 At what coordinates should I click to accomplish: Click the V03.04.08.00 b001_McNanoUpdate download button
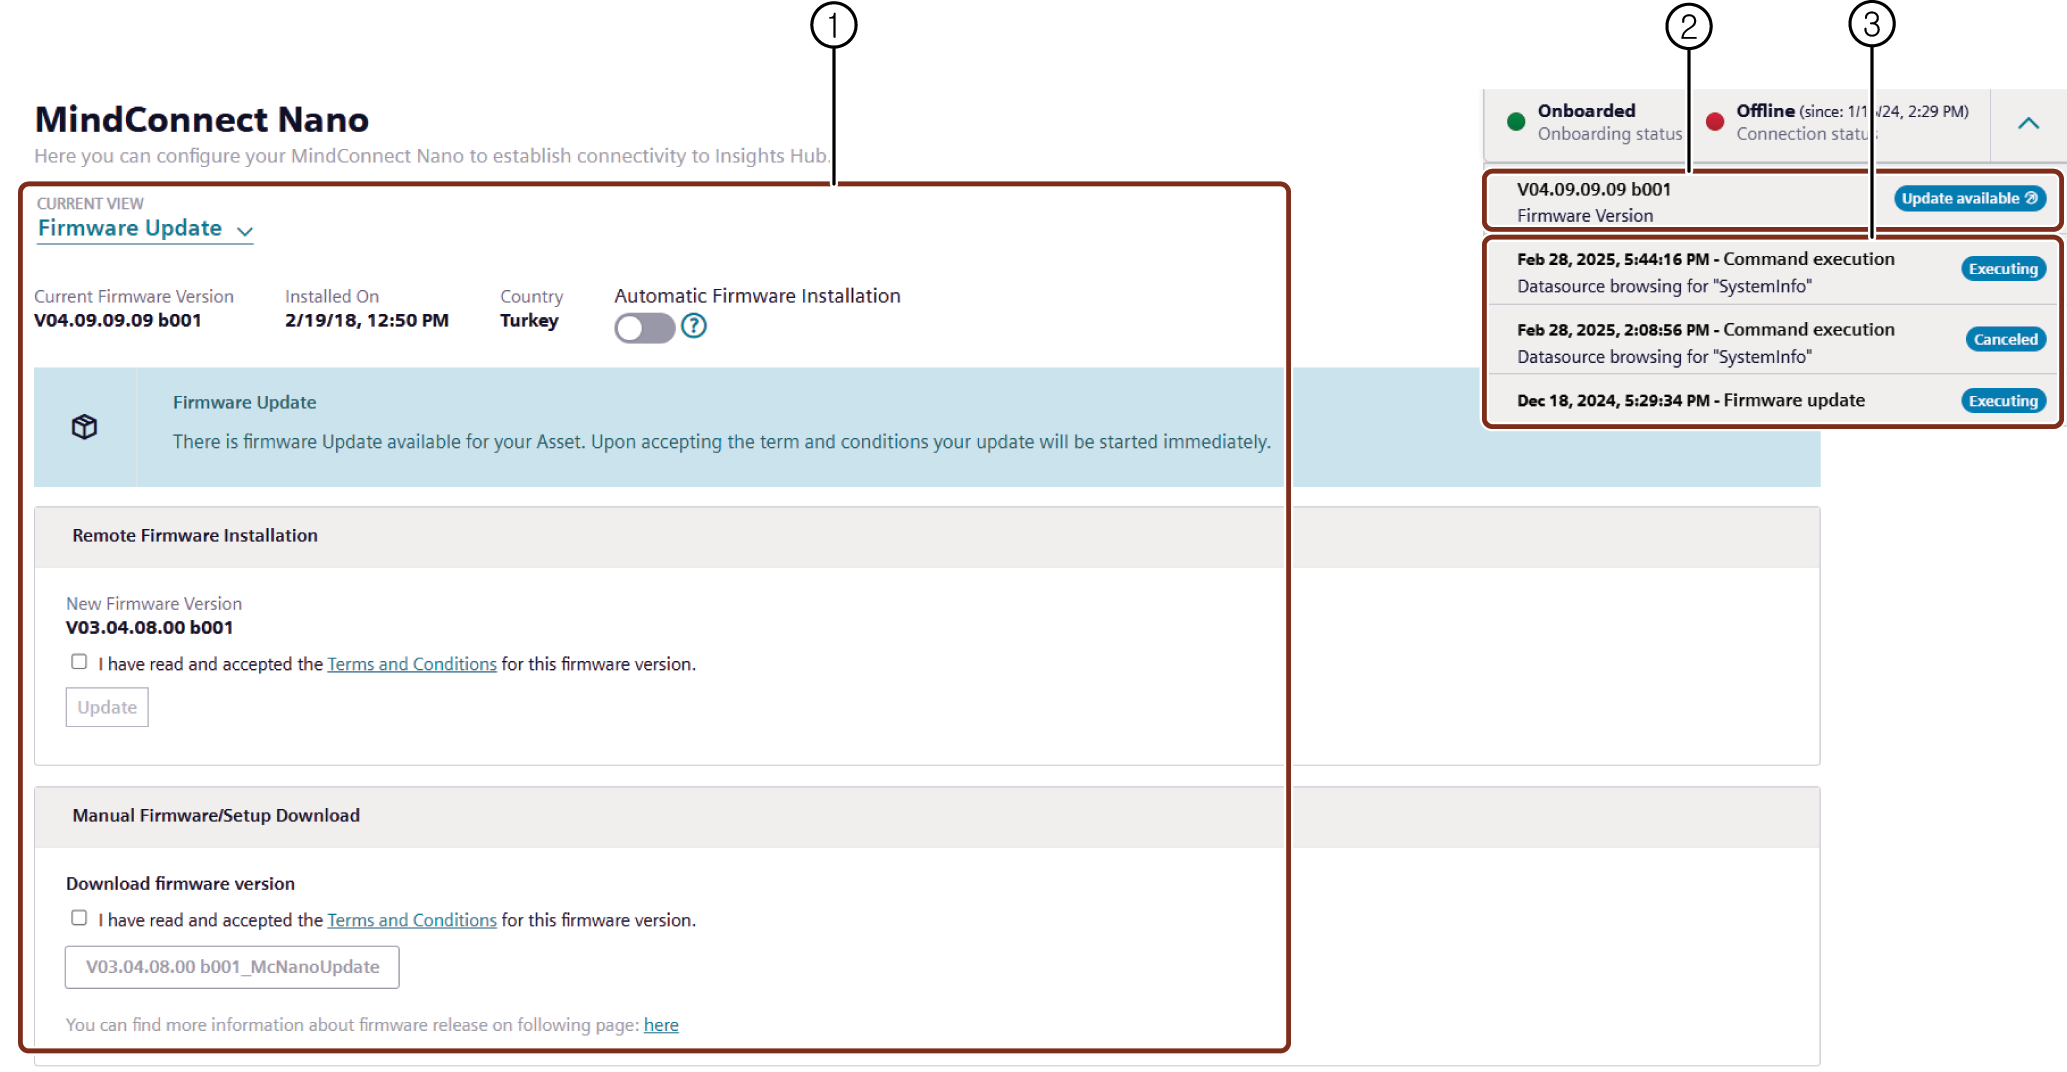coord(232,967)
